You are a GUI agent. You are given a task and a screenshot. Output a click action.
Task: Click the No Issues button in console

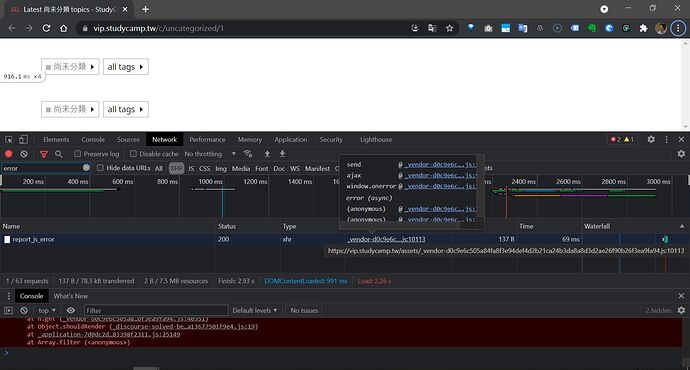304,310
